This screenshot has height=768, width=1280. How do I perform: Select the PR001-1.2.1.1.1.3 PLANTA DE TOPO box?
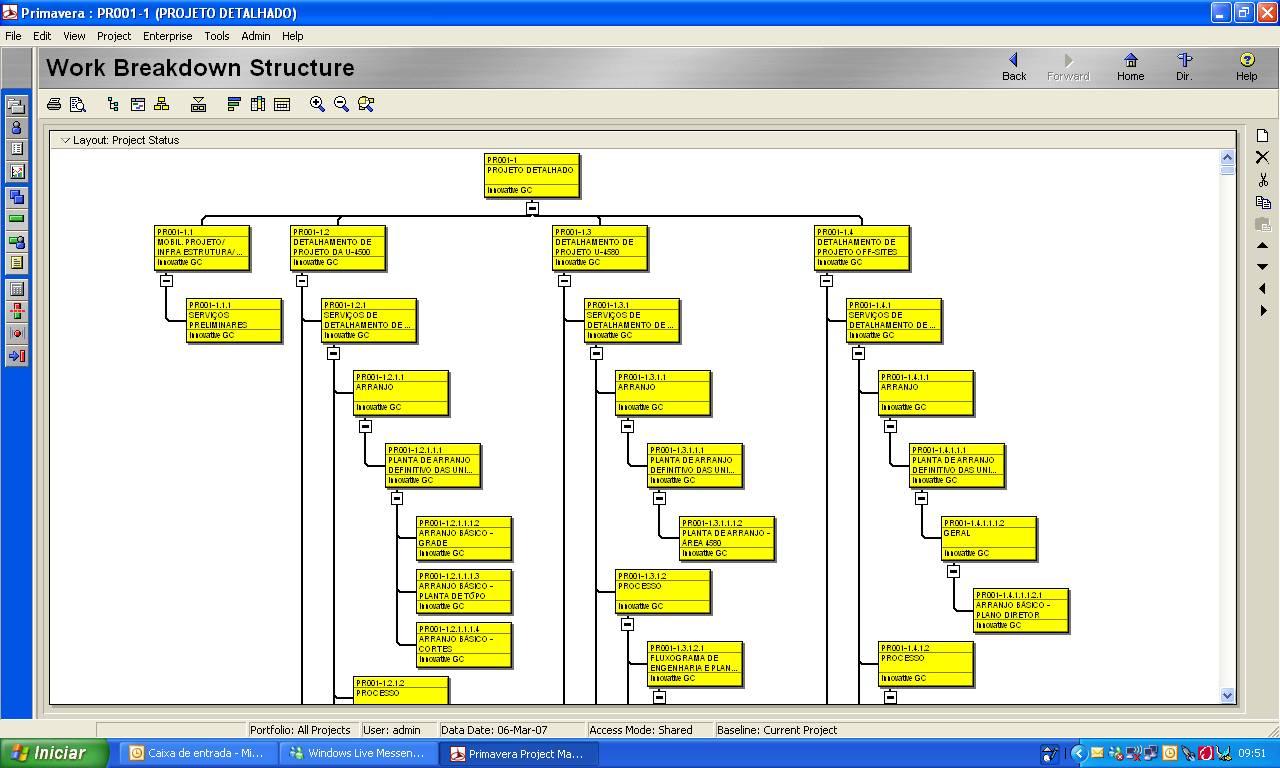click(464, 591)
